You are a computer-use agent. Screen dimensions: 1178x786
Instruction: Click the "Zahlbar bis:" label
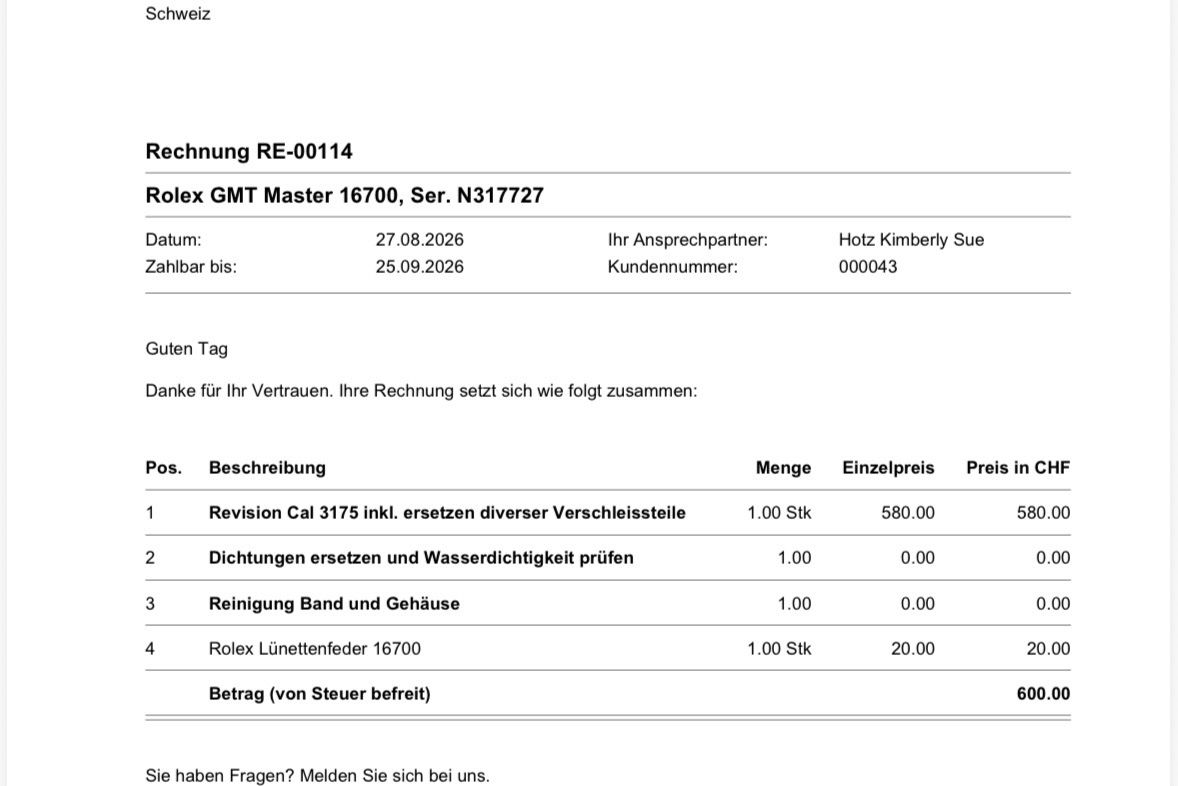tap(191, 267)
